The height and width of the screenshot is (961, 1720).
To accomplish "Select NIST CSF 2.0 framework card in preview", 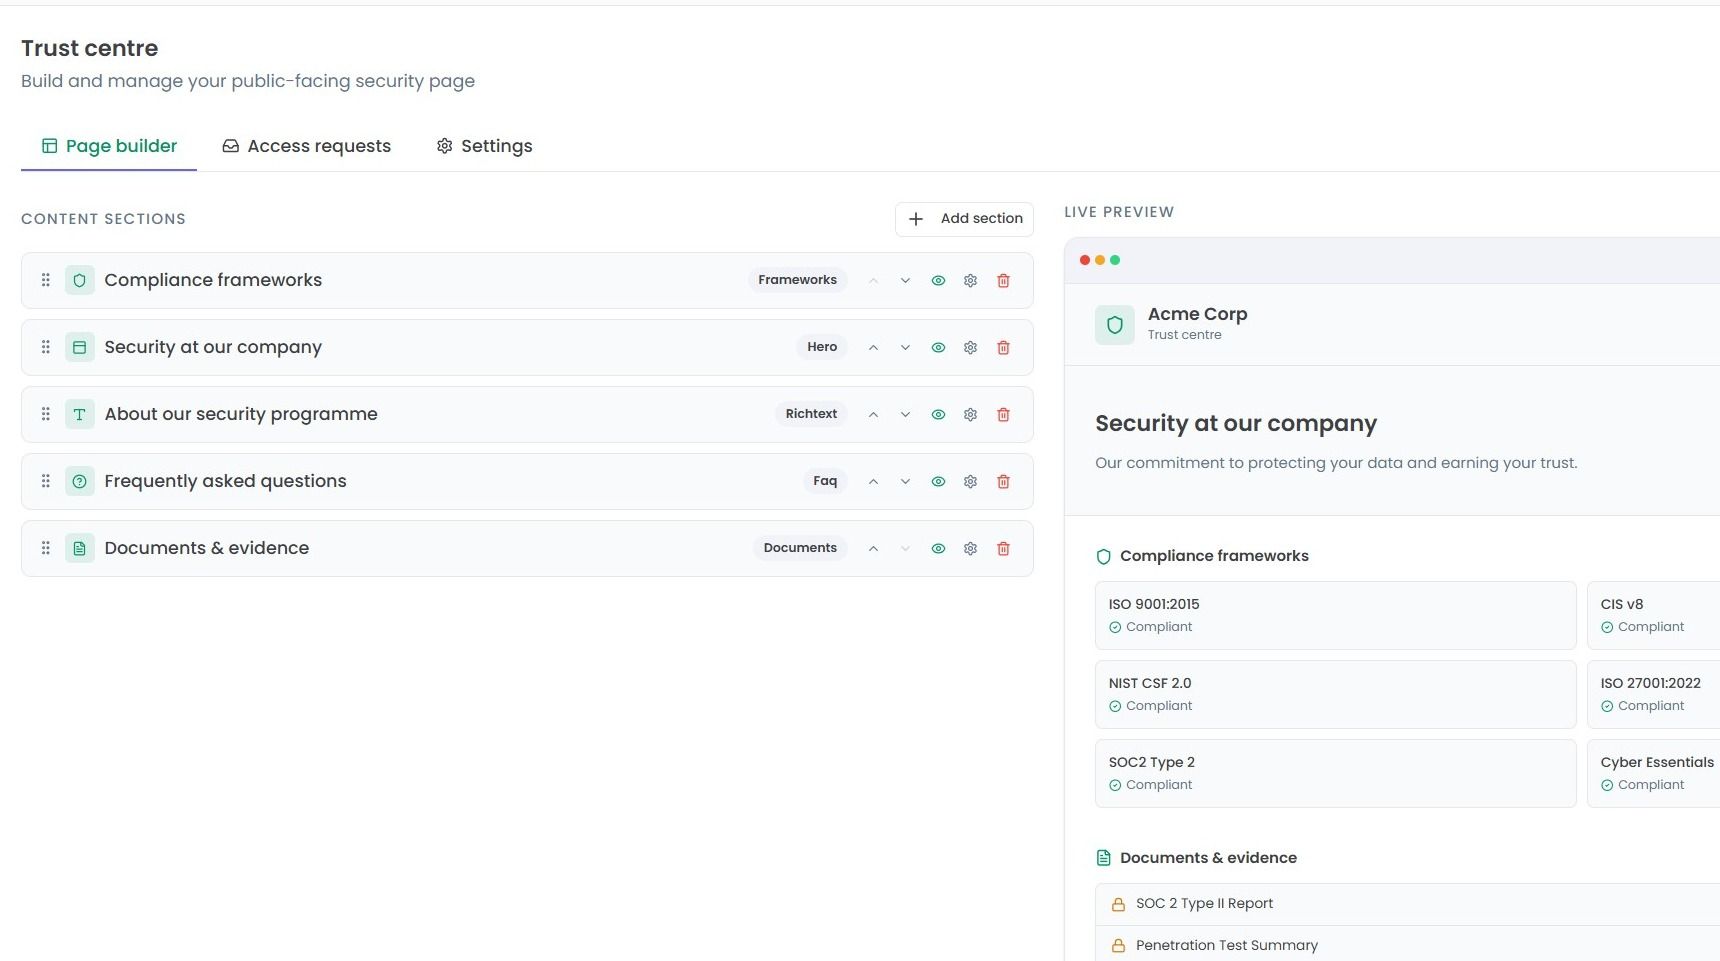I will point(1335,694).
